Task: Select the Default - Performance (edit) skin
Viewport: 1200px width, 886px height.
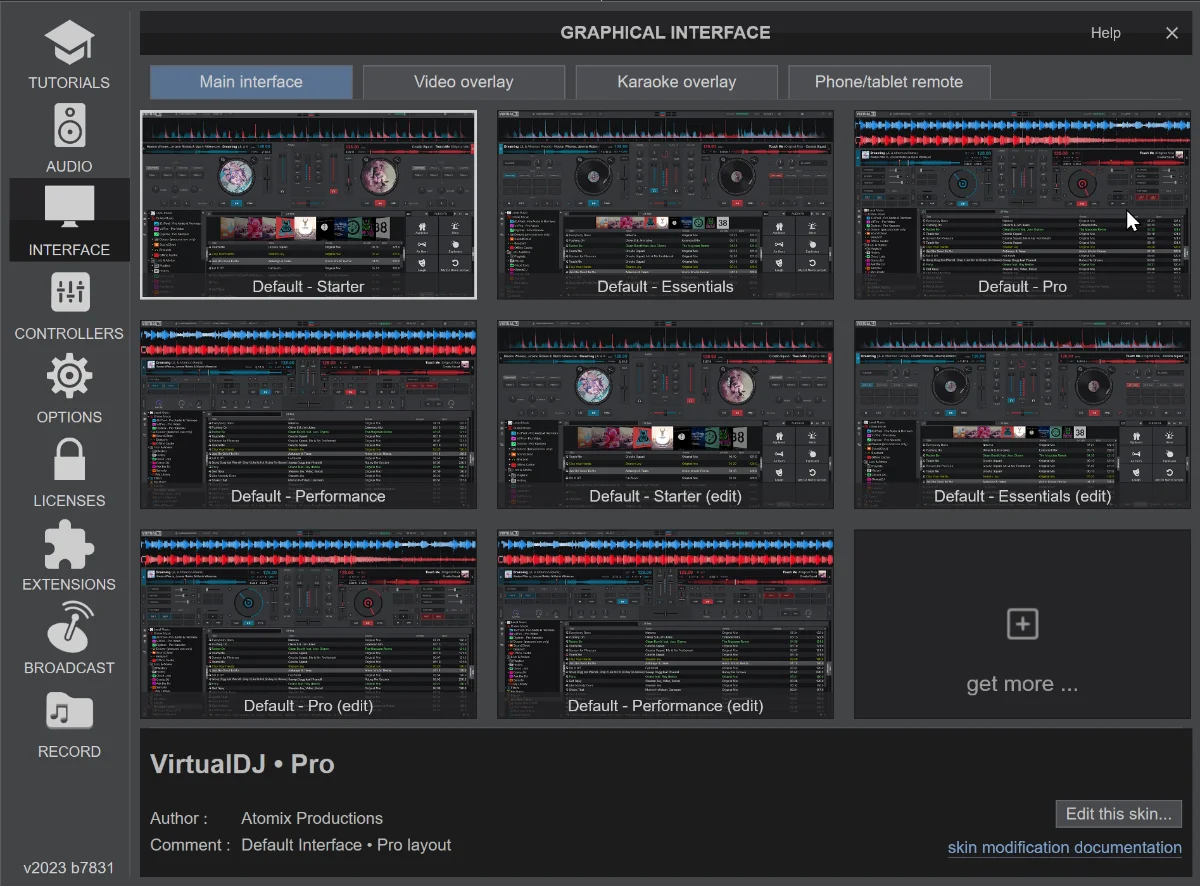Action: (x=665, y=624)
